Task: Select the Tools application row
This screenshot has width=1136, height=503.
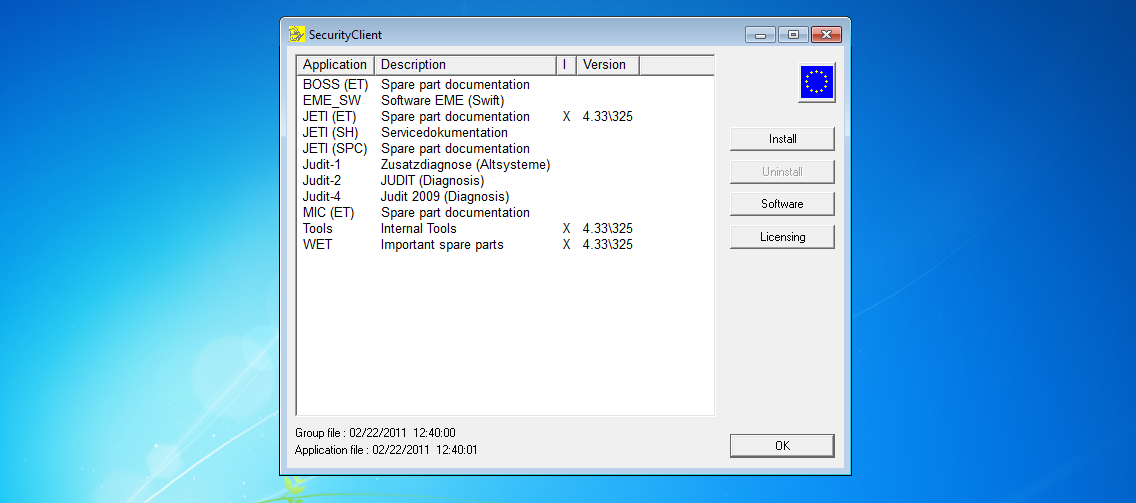Action: 505,228
